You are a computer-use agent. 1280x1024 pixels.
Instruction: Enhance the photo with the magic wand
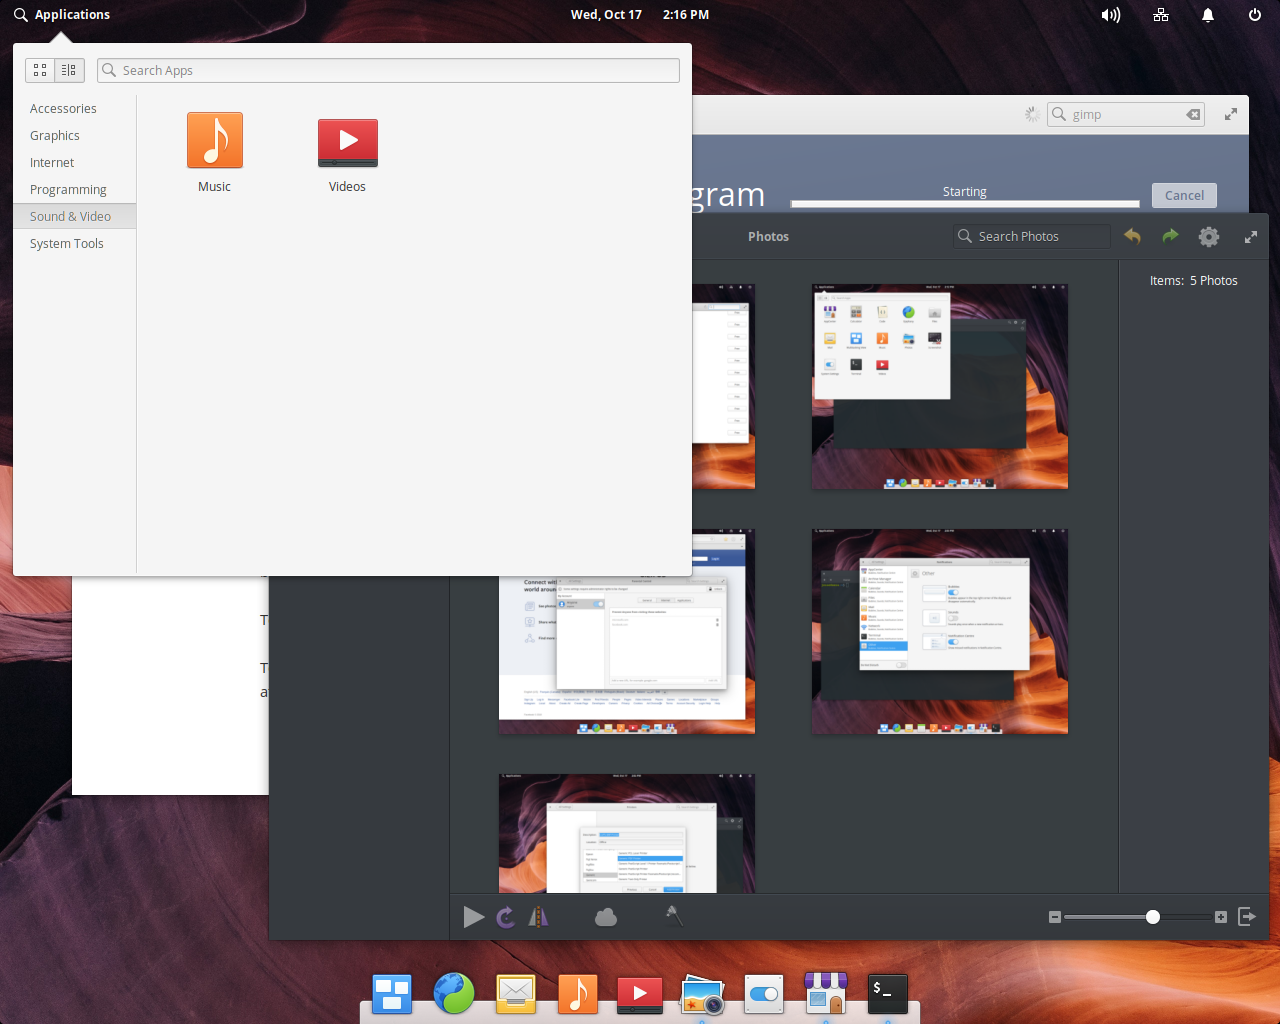(x=674, y=916)
